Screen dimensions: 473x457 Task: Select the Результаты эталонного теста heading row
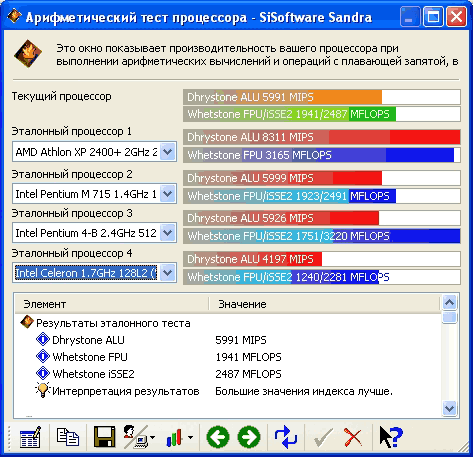pyautogui.click(x=228, y=323)
